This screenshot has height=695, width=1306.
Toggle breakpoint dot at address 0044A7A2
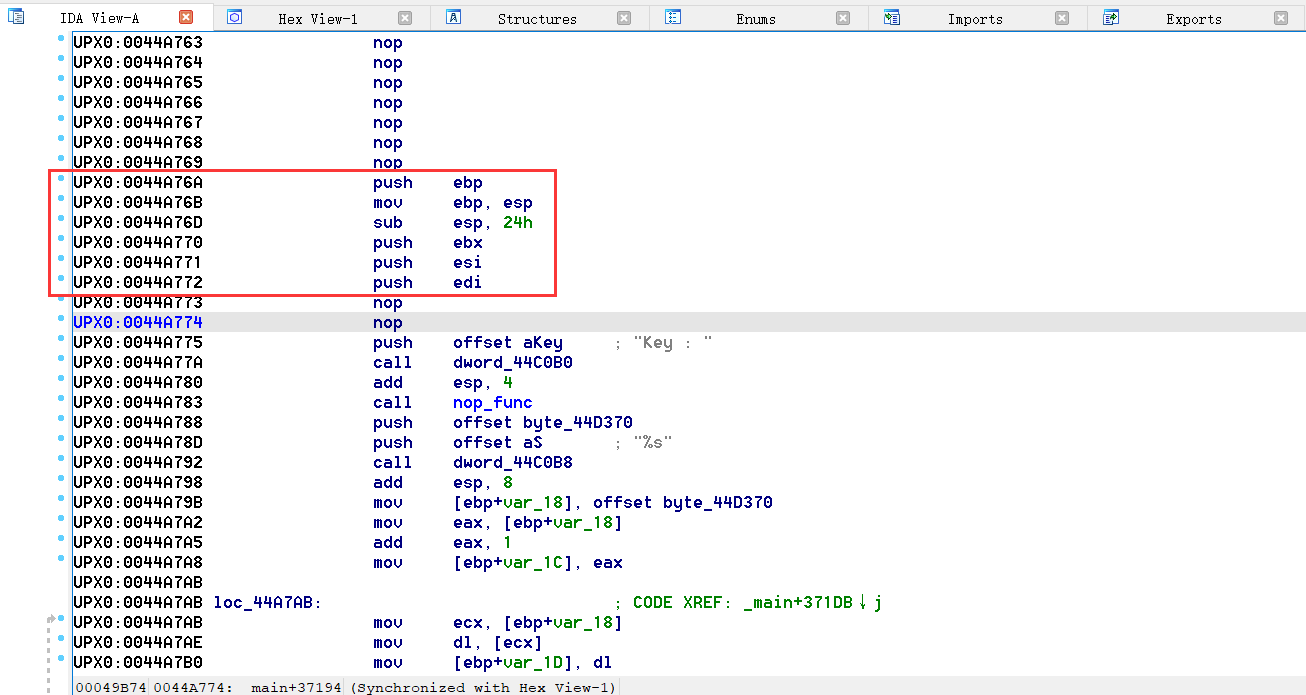pyautogui.click(x=61, y=520)
